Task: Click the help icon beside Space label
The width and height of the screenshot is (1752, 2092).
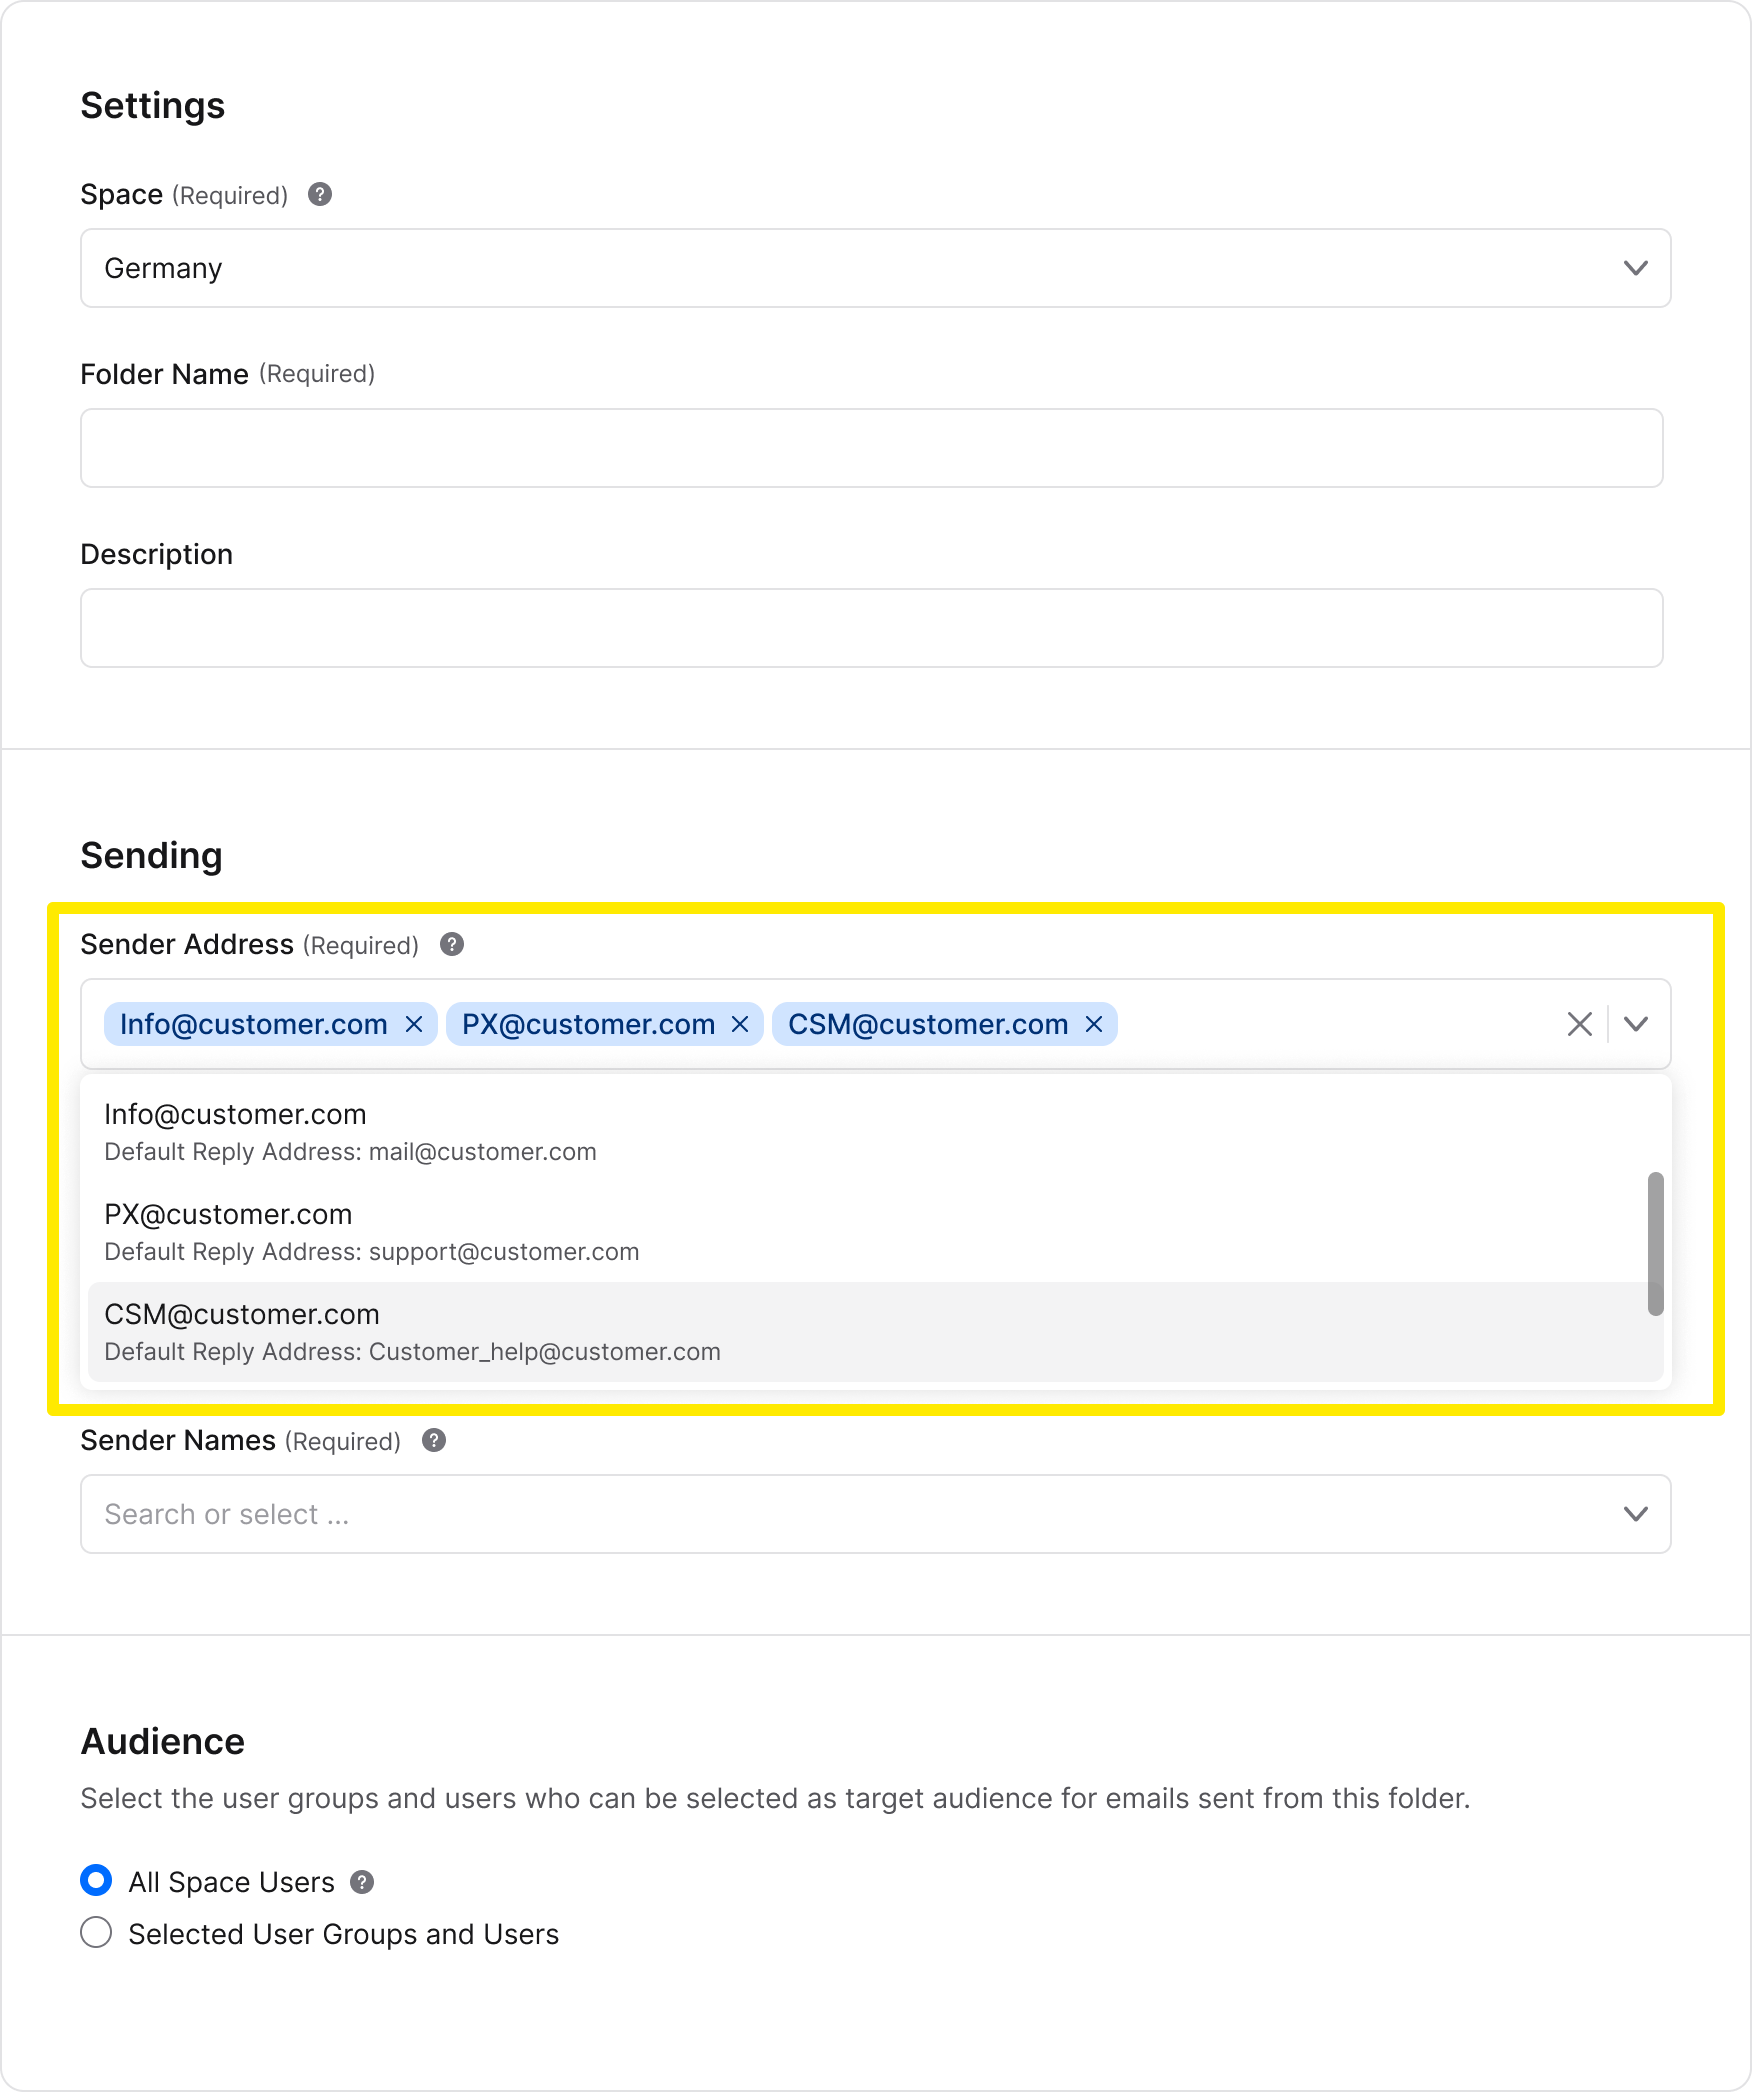Action: [x=320, y=194]
